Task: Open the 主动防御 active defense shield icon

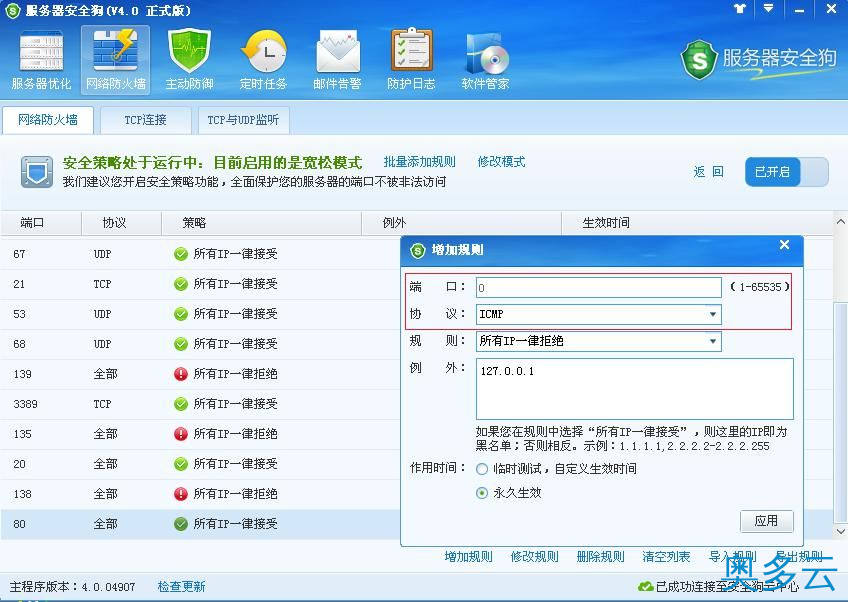Action: click(189, 60)
